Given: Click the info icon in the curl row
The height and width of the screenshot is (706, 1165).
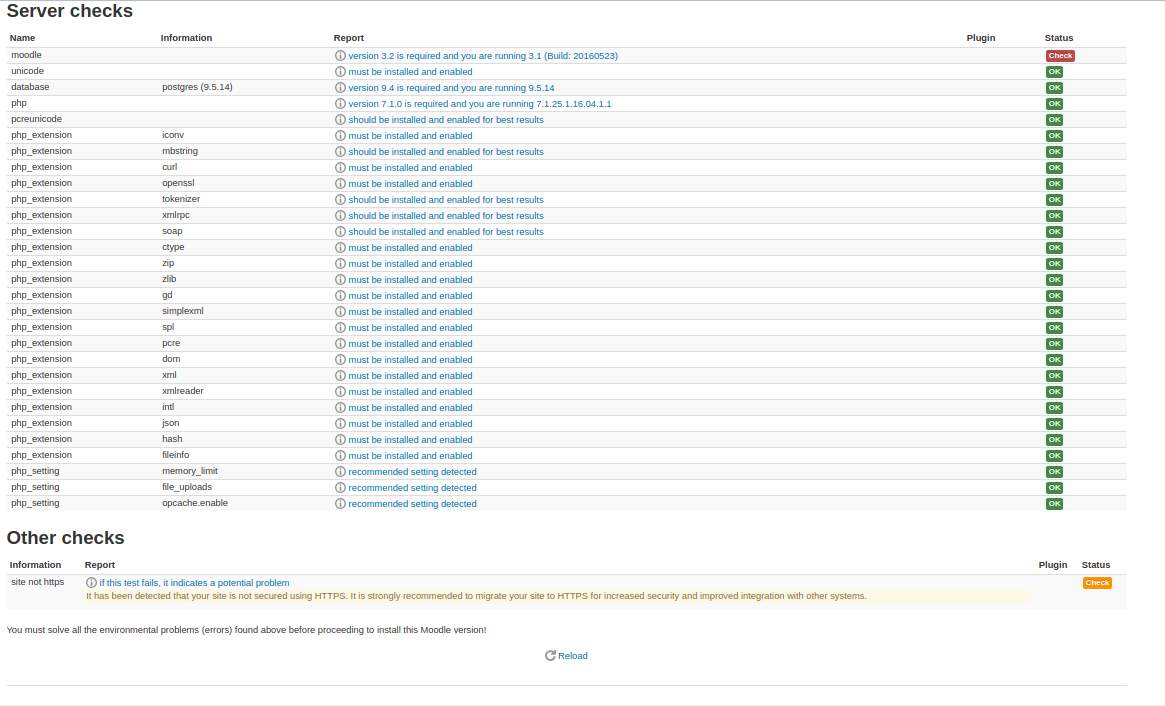Looking at the screenshot, I should pyautogui.click(x=340, y=168).
